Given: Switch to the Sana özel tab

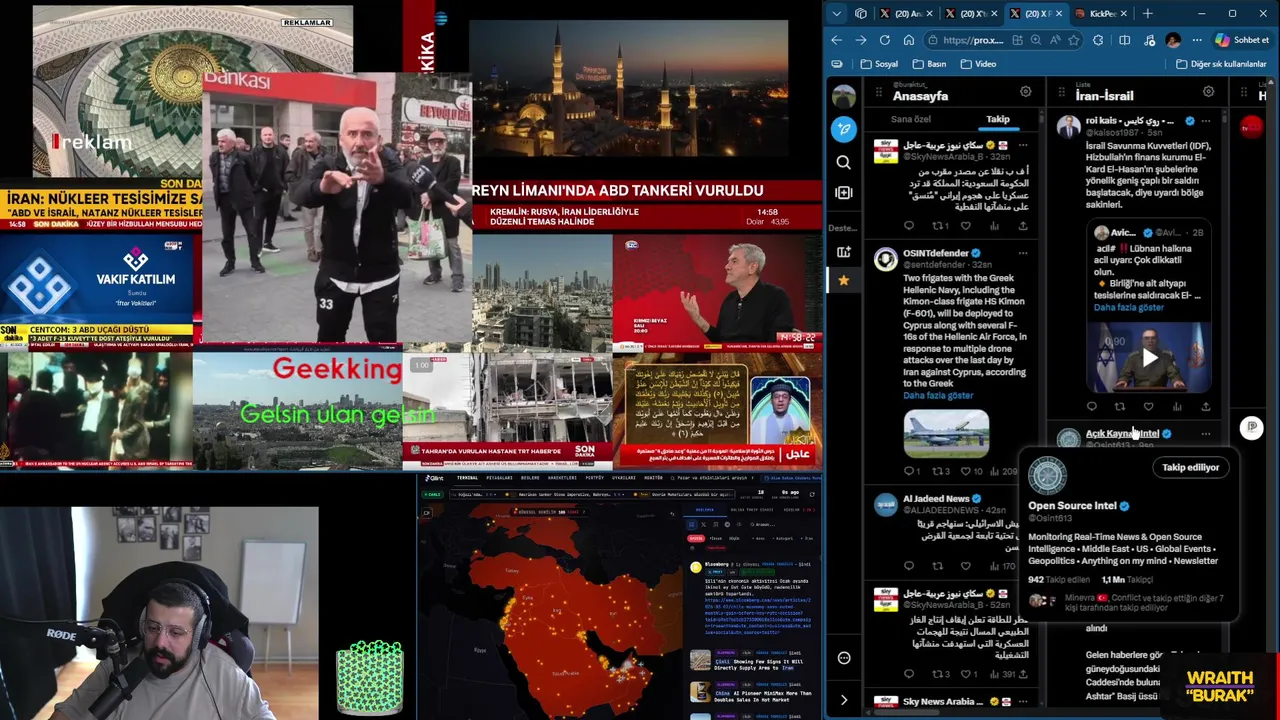Looking at the screenshot, I should (911, 119).
